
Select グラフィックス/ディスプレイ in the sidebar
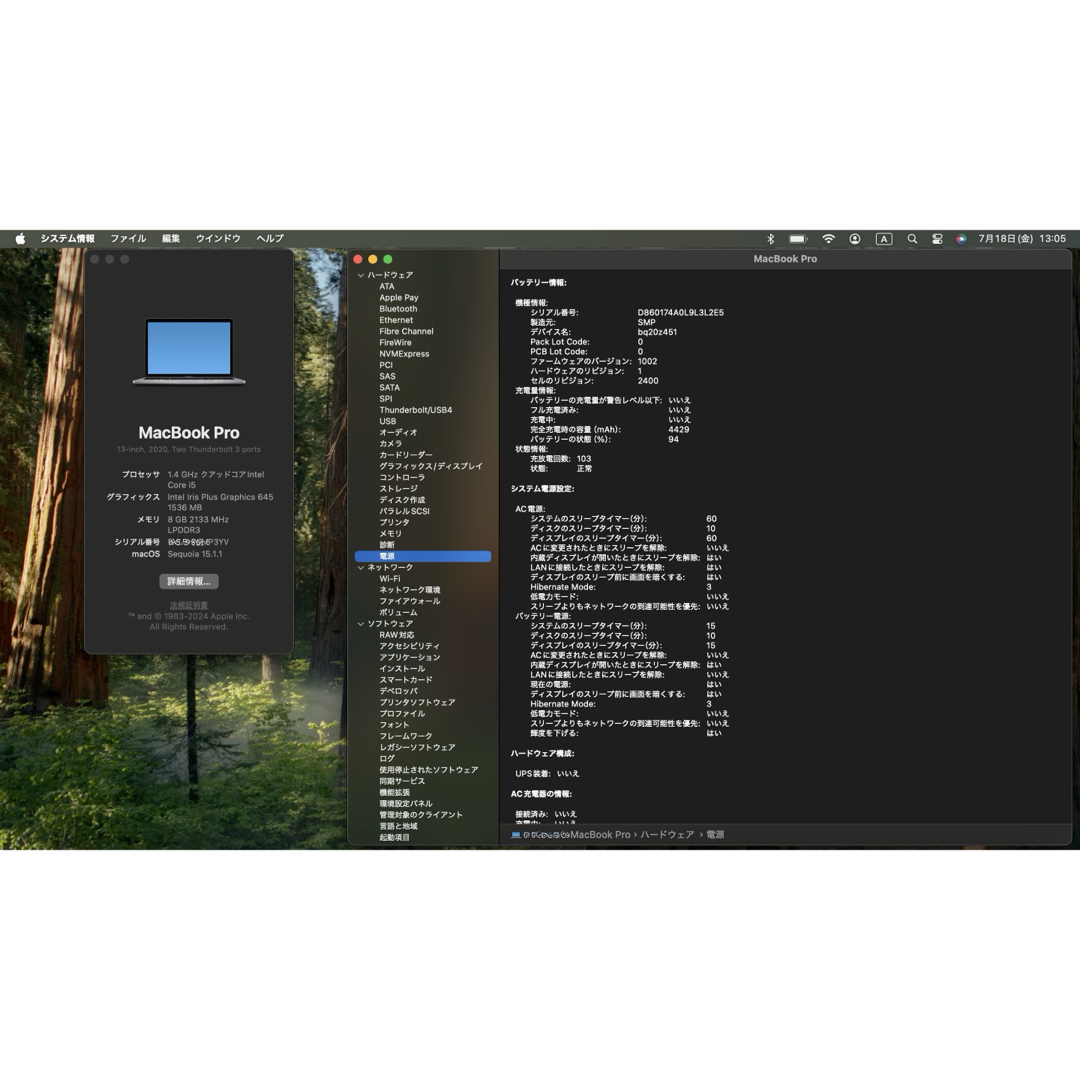(431, 466)
